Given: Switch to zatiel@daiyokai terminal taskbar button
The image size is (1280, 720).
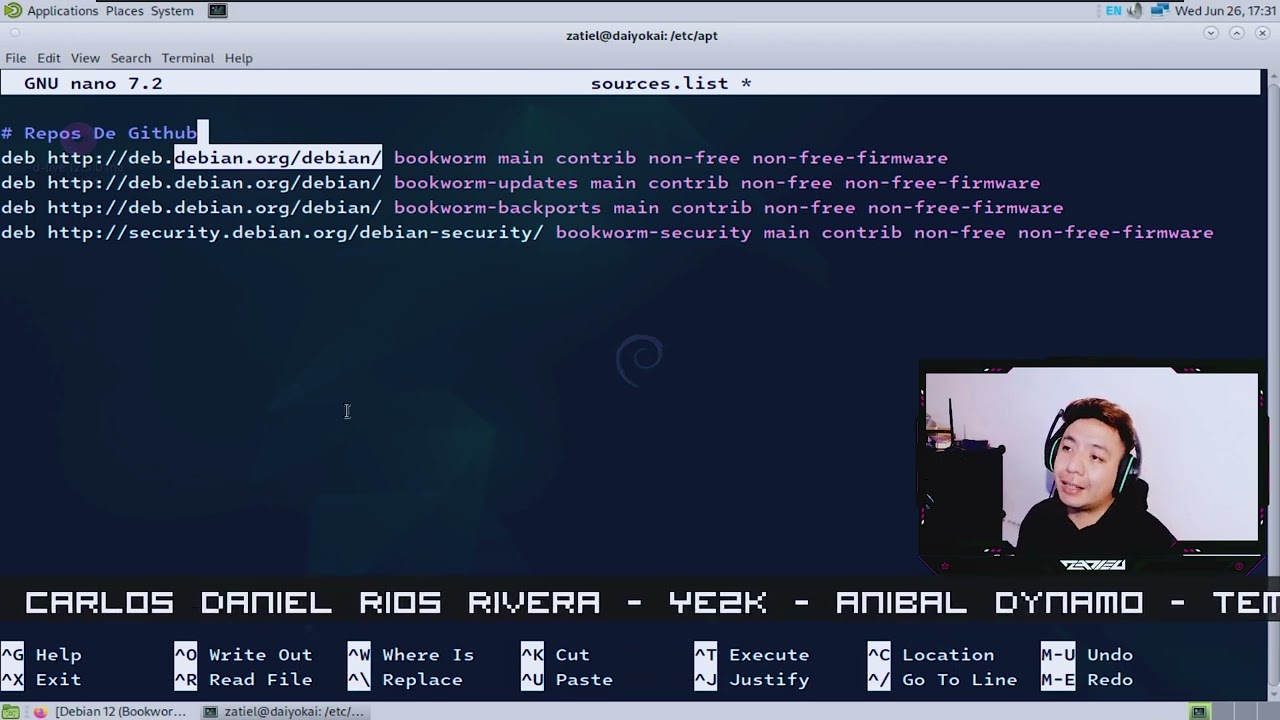Looking at the screenshot, I should tap(285, 712).
